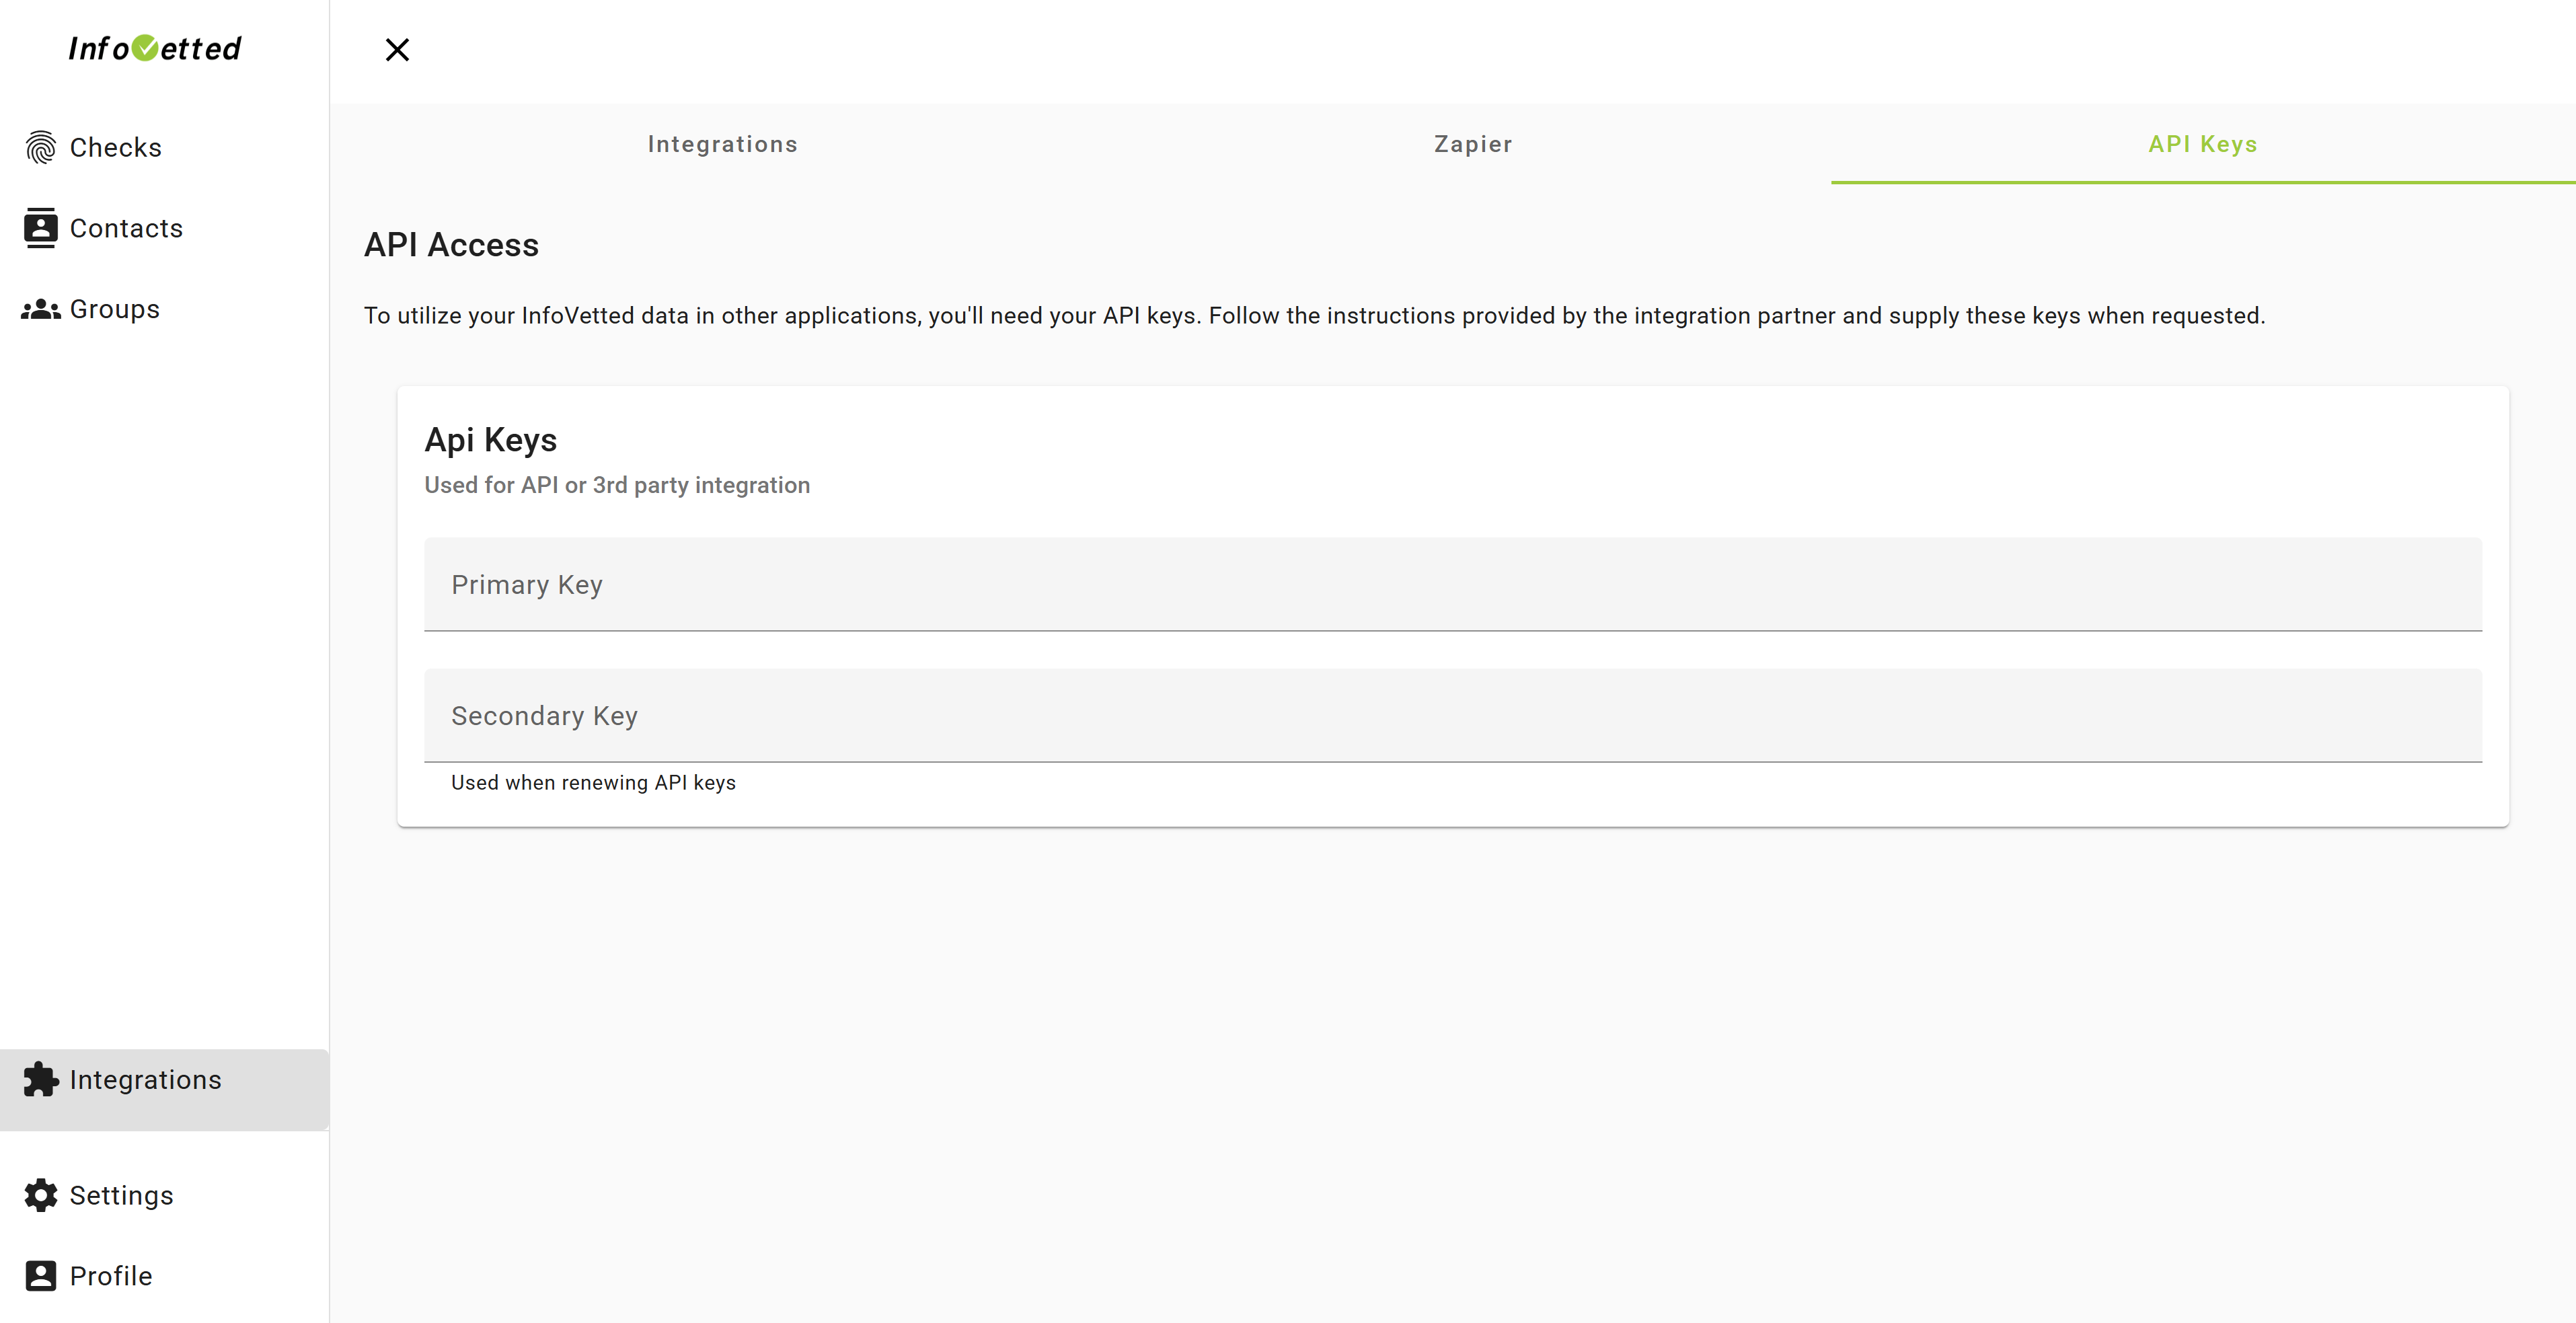Go to Contacts via sidebar text
The image size is (2576, 1323).
[126, 228]
